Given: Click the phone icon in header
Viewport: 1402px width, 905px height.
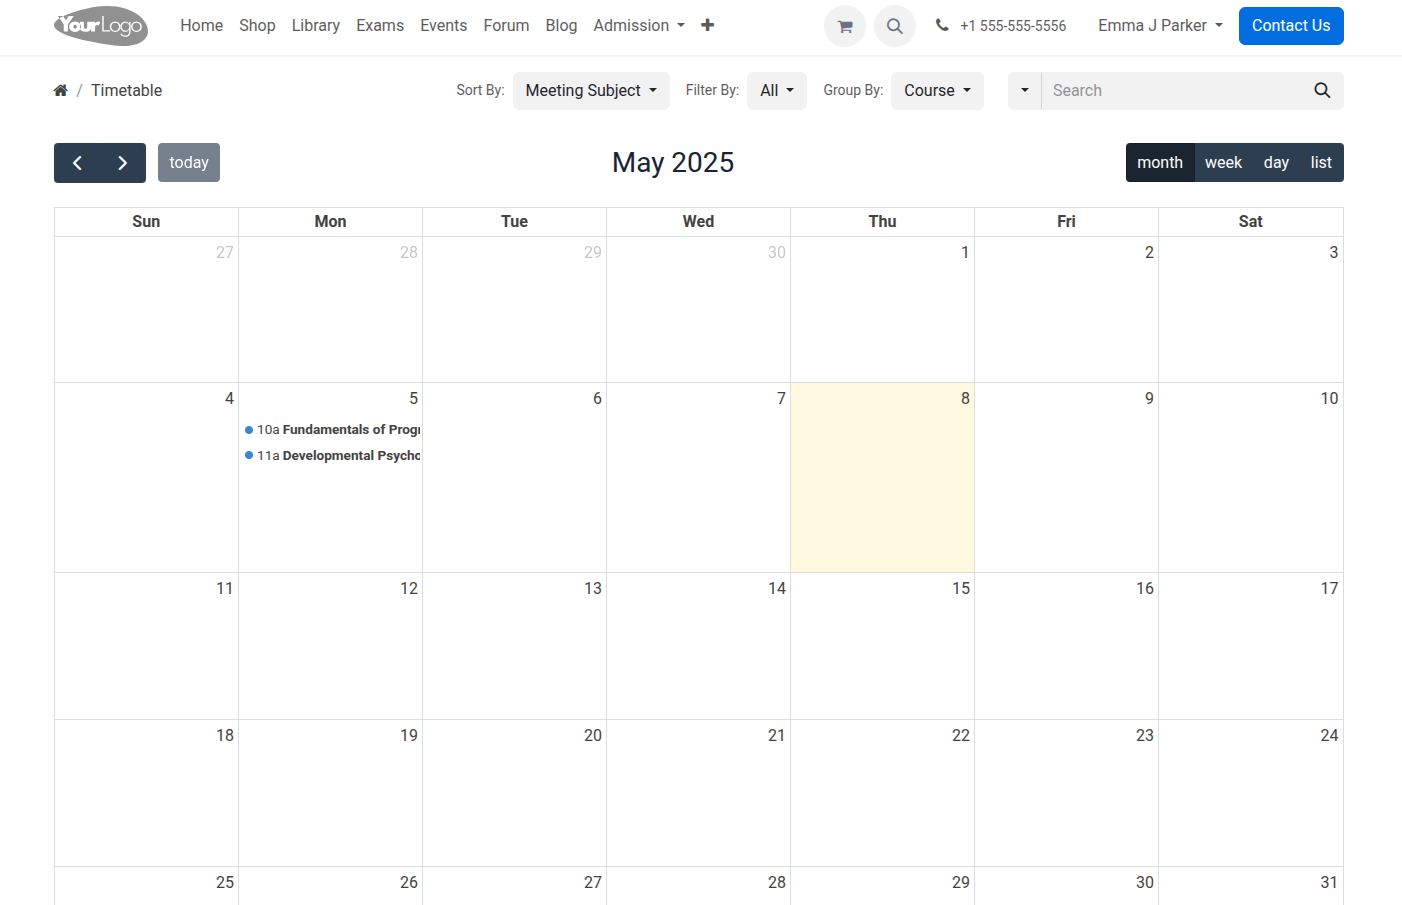Looking at the screenshot, I should click(x=942, y=26).
